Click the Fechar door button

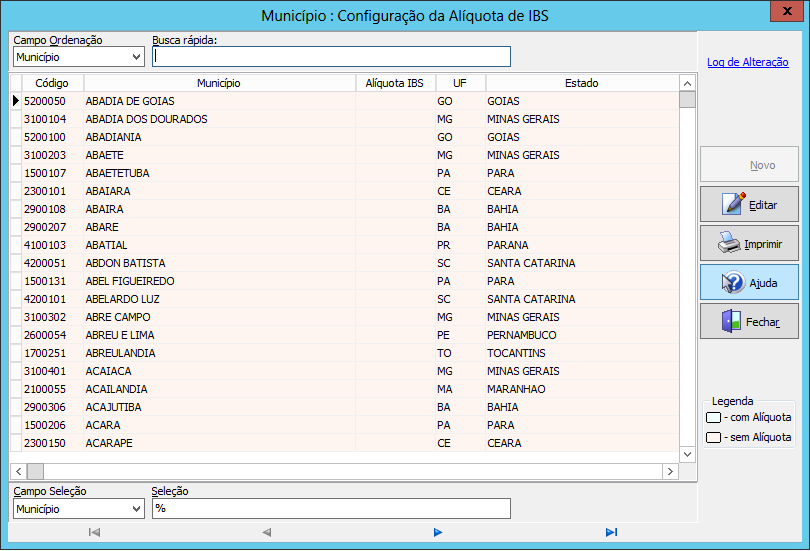[749, 322]
